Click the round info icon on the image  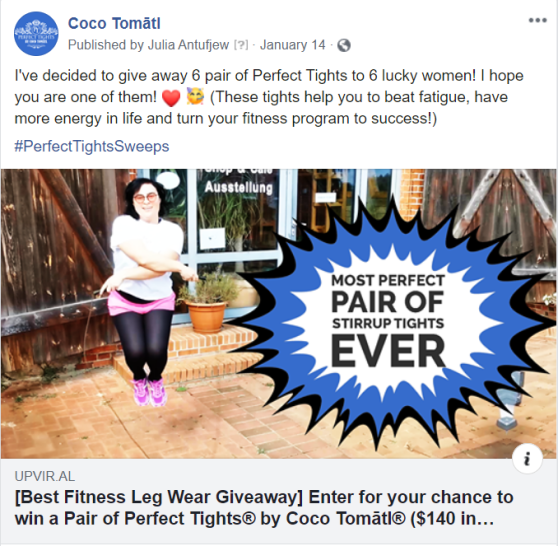tap(527, 458)
